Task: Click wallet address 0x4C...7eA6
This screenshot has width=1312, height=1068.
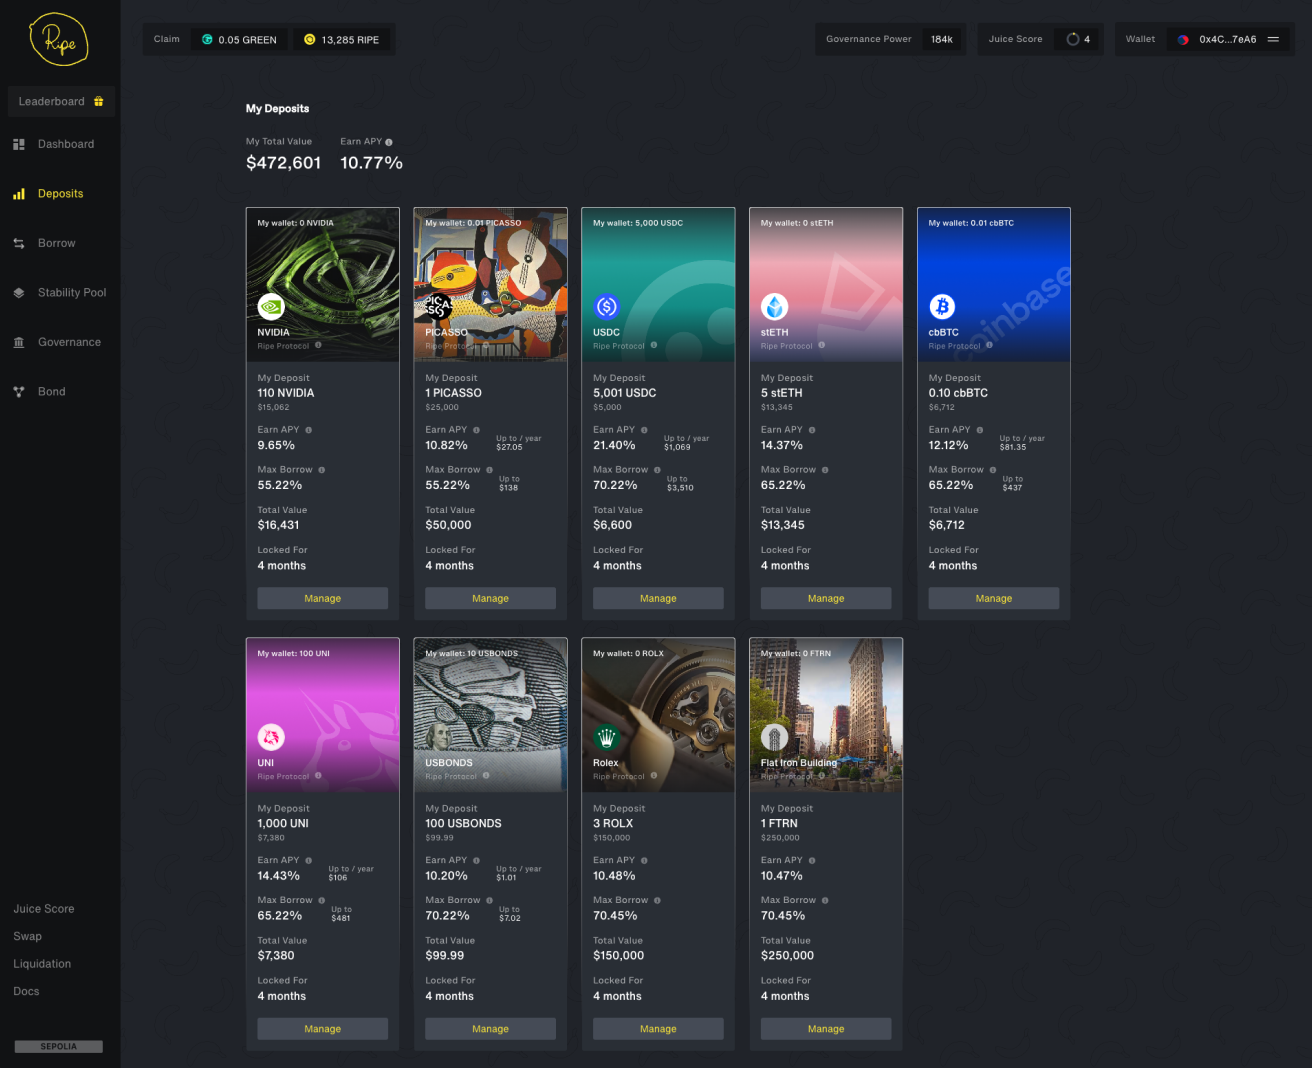Action: [x=1228, y=40]
